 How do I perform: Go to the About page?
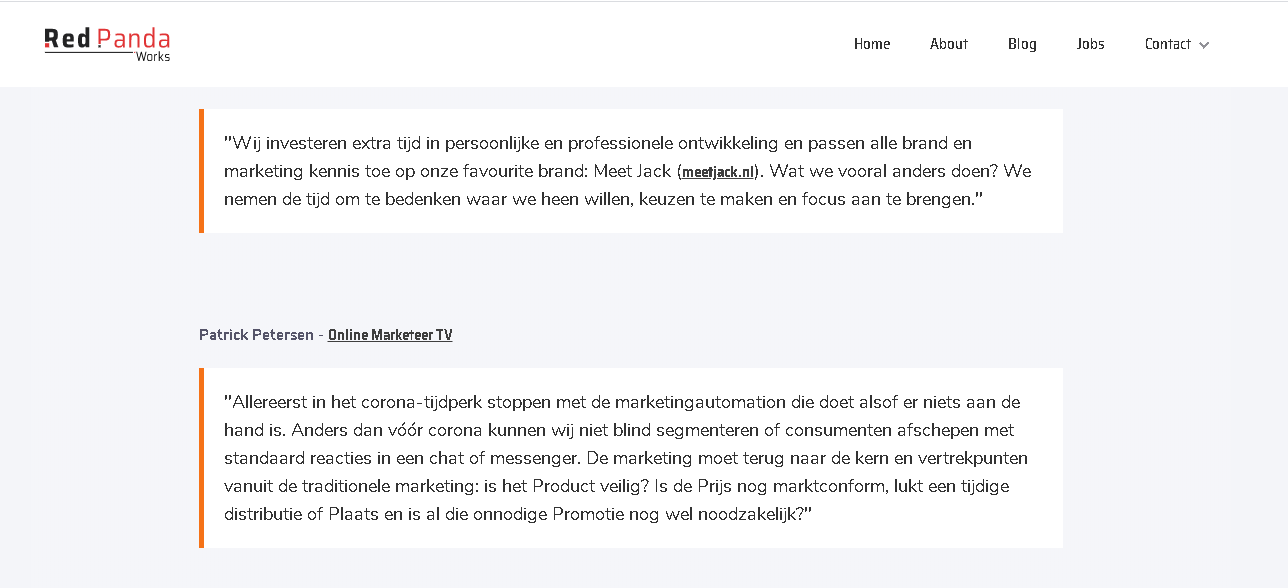pos(948,44)
